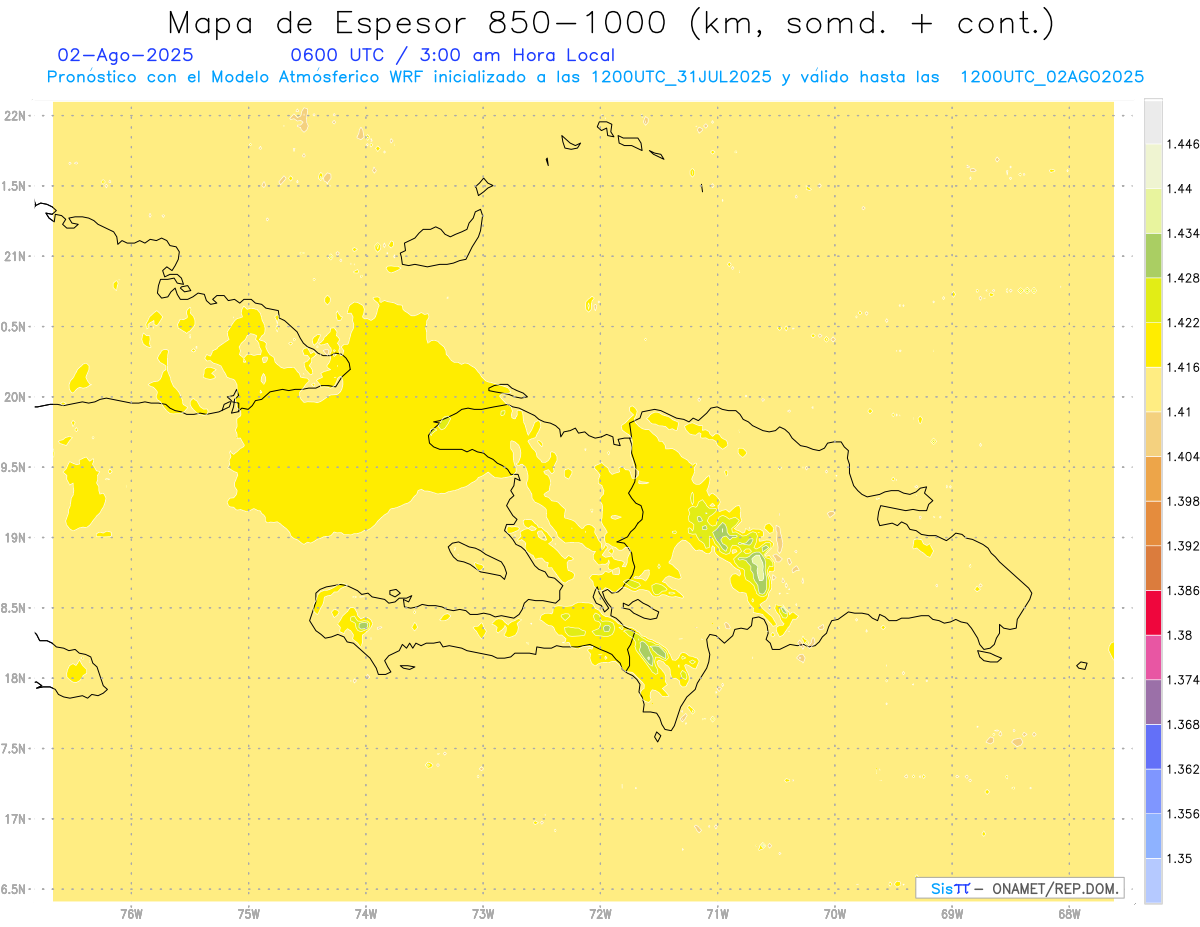Click the '73W' longitude label

[483, 914]
